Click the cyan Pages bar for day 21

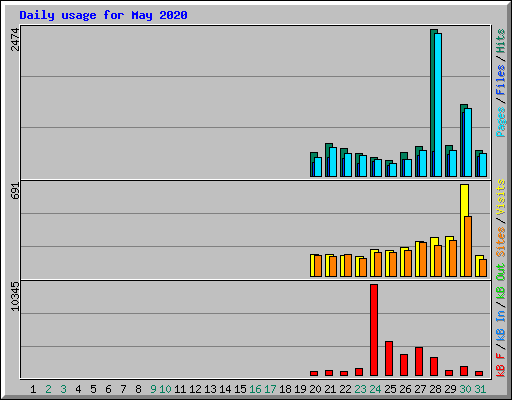coord(333,162)
